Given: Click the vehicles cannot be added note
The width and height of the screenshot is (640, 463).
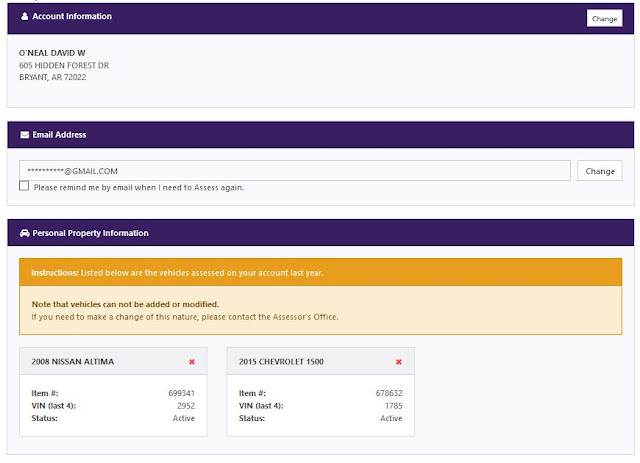Looking at the screenshot, I should [x=125, y=304].
